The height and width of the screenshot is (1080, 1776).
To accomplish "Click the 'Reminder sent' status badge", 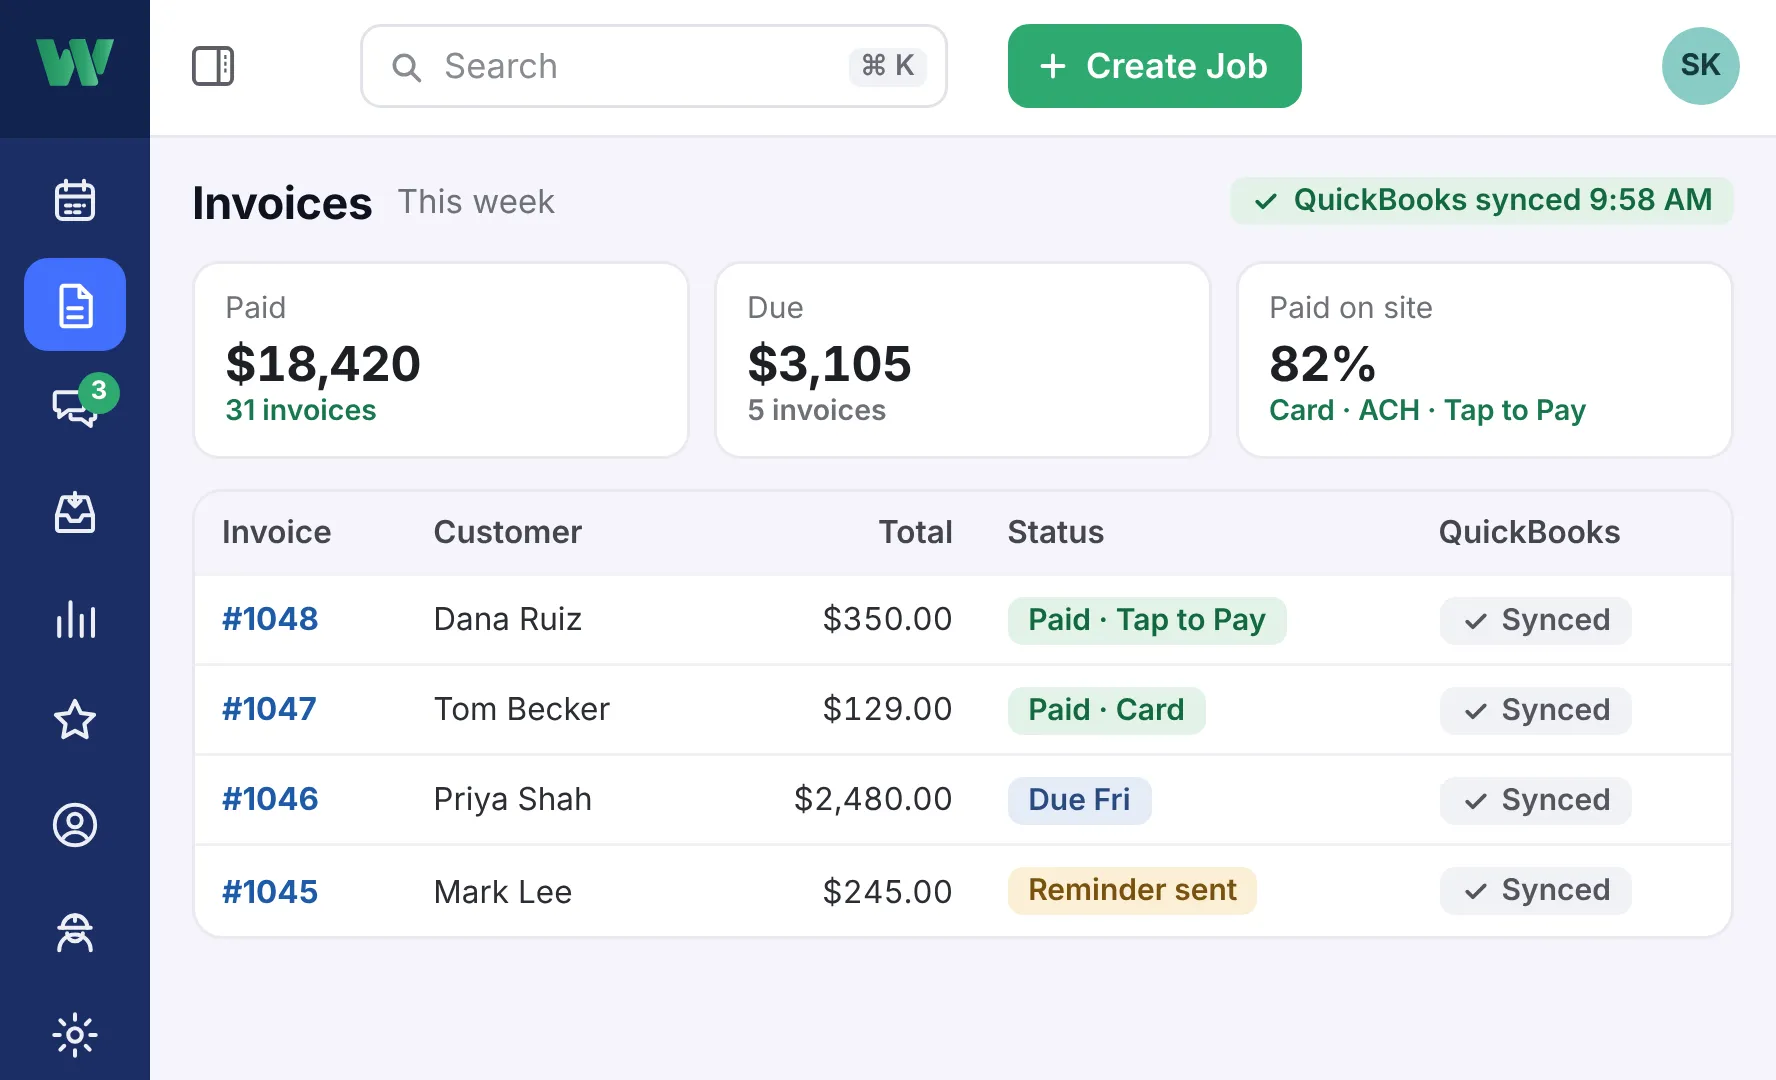I will click(1132, 890).
